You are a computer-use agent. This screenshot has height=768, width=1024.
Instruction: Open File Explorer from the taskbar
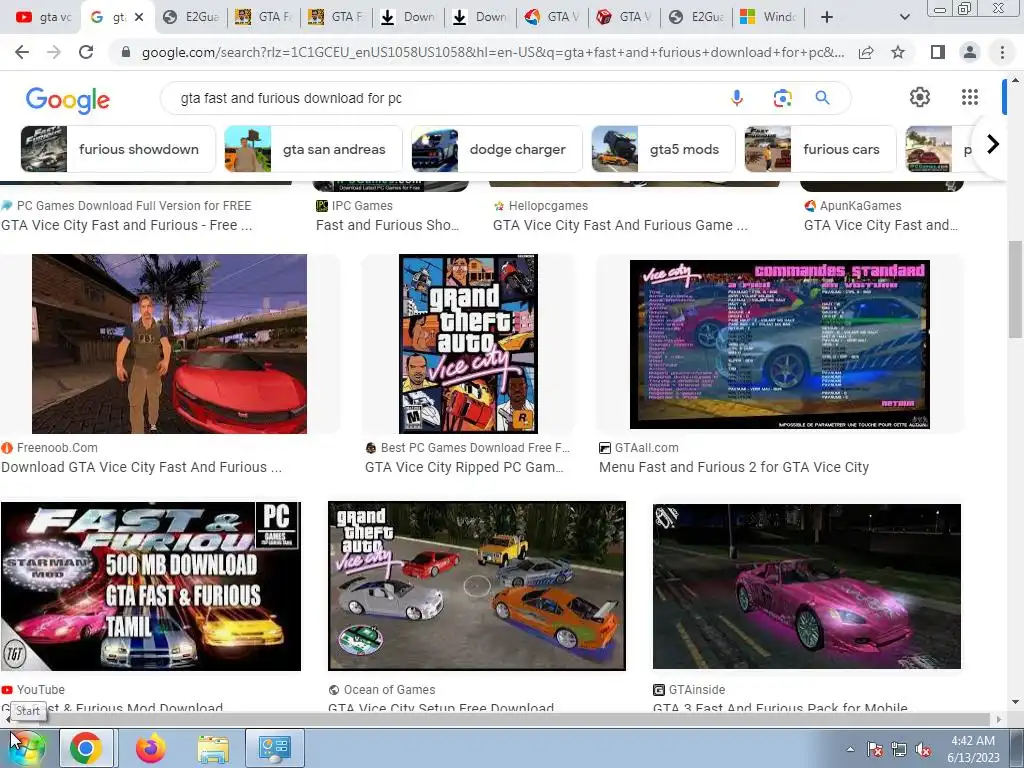pyautogui.click(x=213, y=748)
